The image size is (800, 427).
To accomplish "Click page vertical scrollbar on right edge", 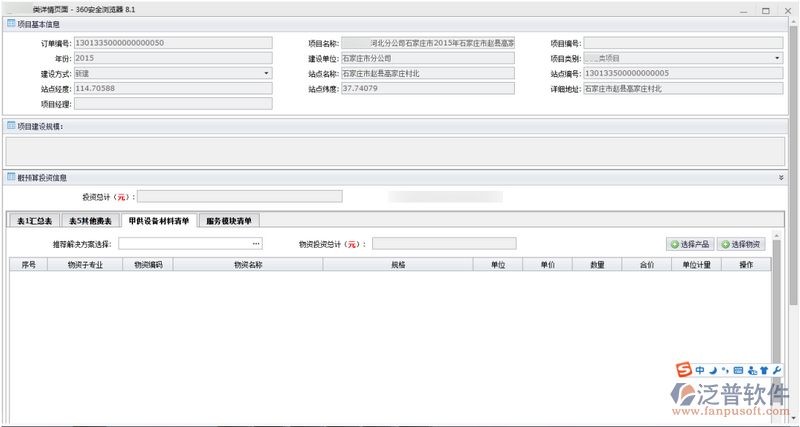I will click(793, 163).
